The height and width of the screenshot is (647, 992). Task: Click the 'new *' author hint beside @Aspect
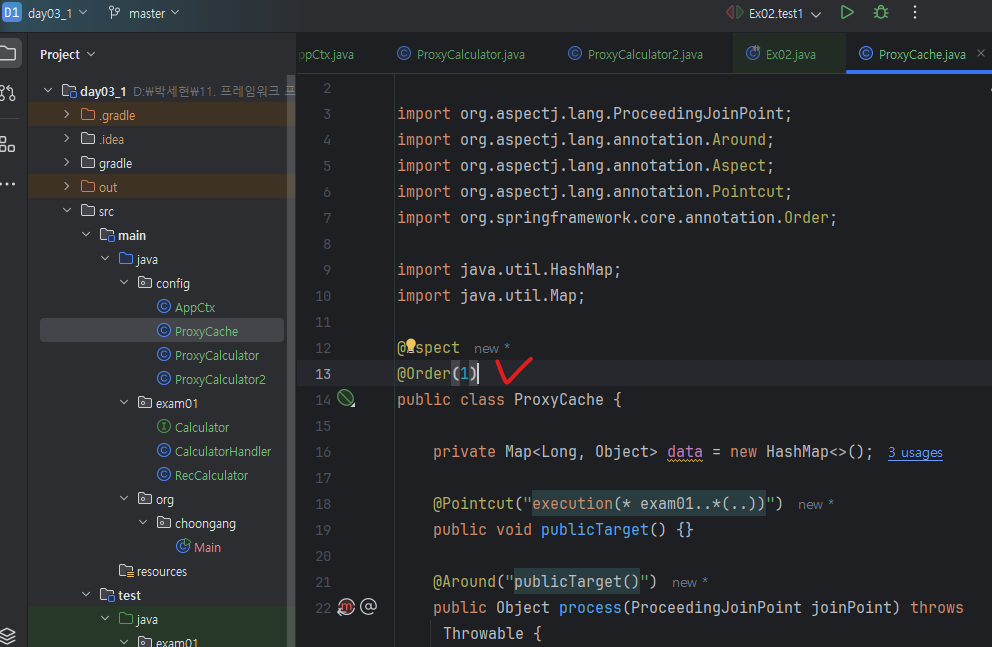pyautogui.click(x=492, y=348)
